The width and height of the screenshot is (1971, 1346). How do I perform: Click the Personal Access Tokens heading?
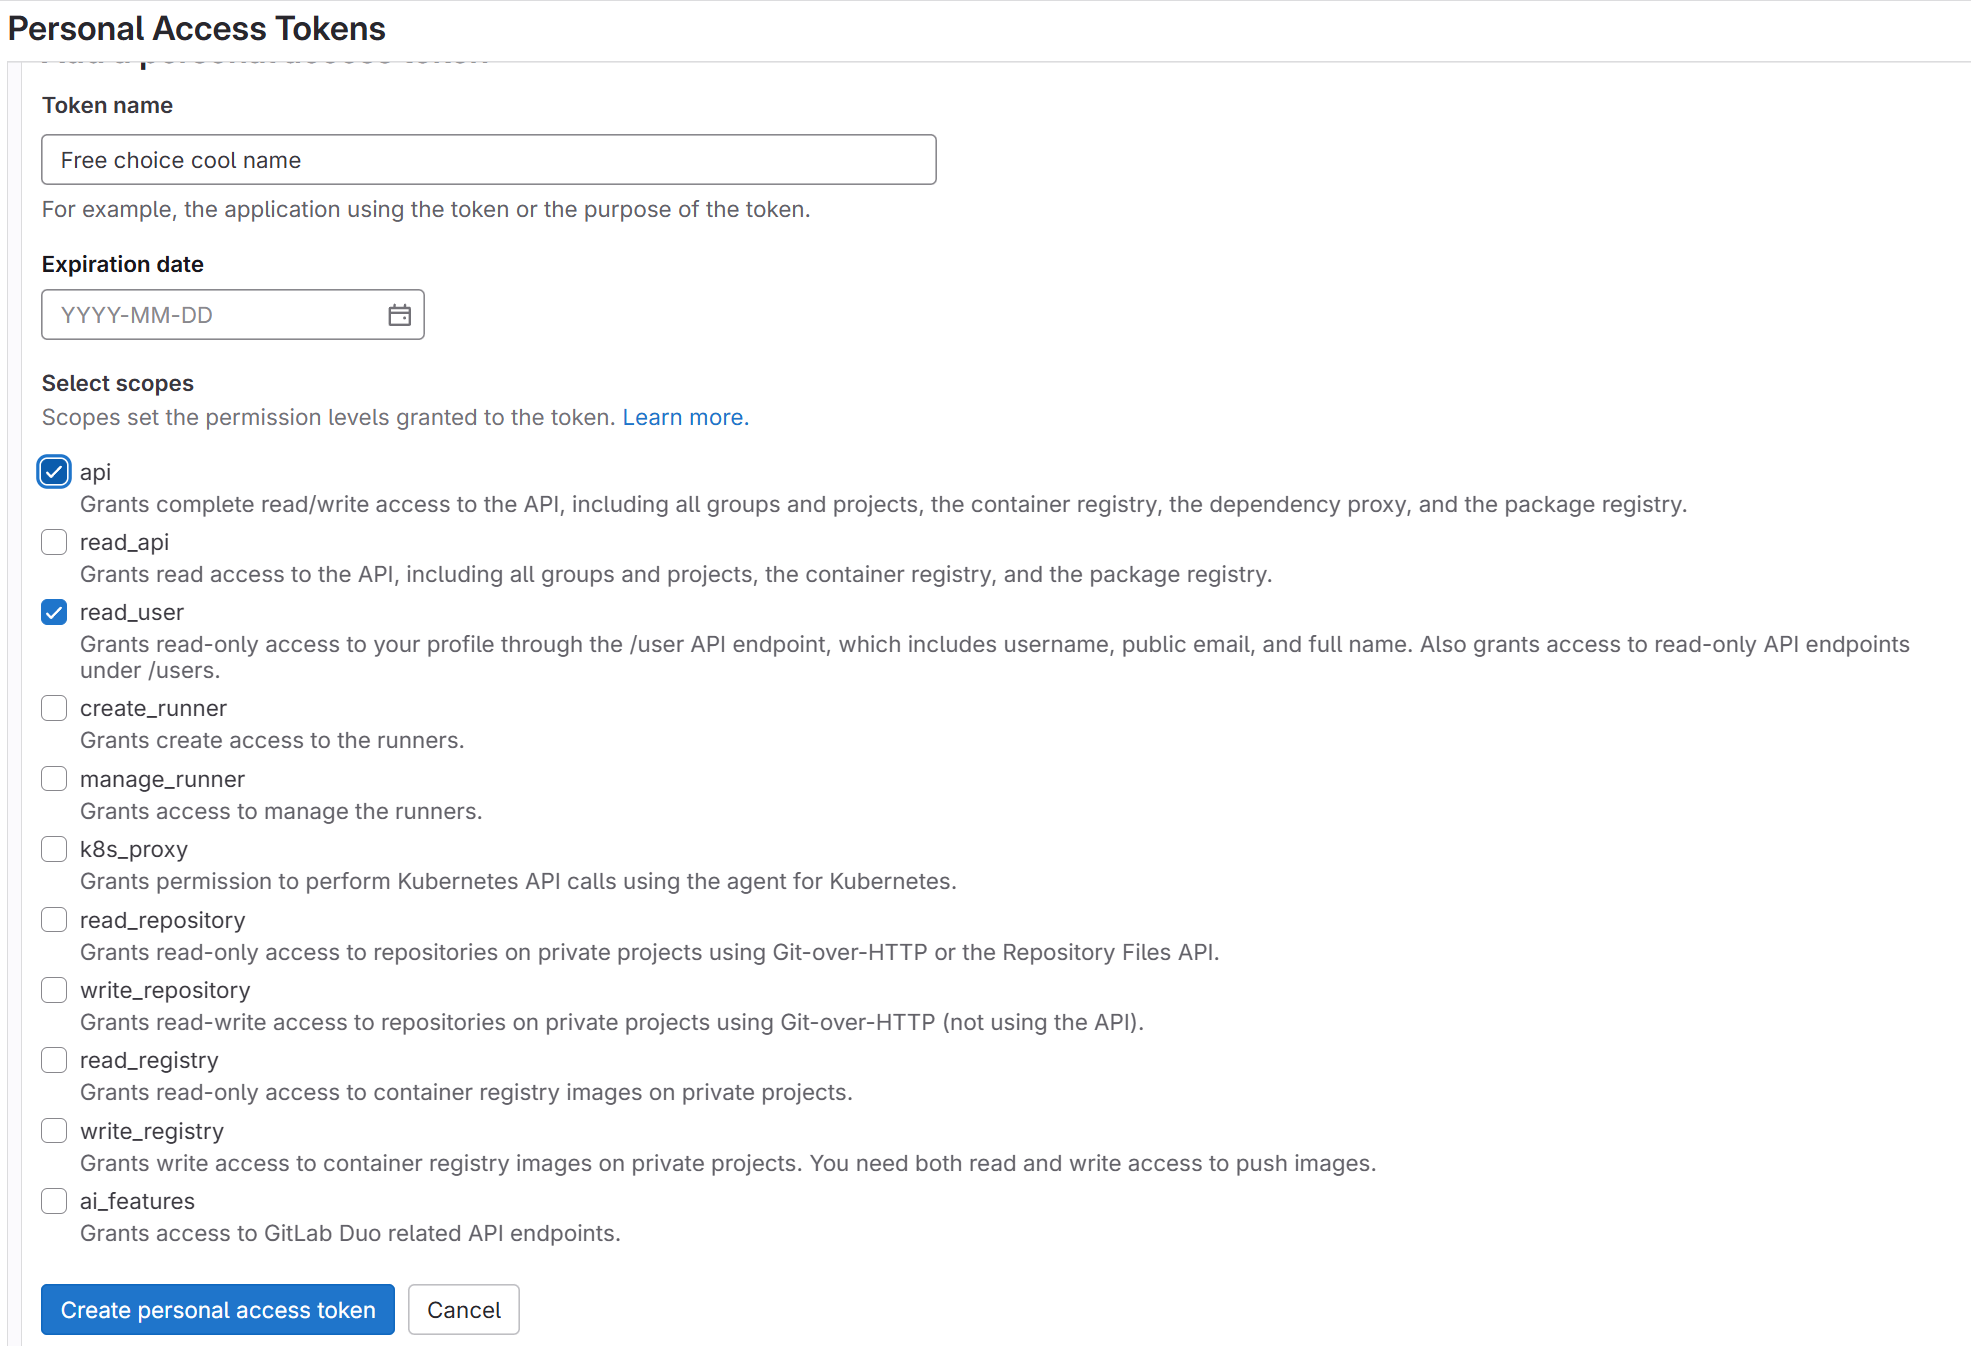[x=196, y=28]
